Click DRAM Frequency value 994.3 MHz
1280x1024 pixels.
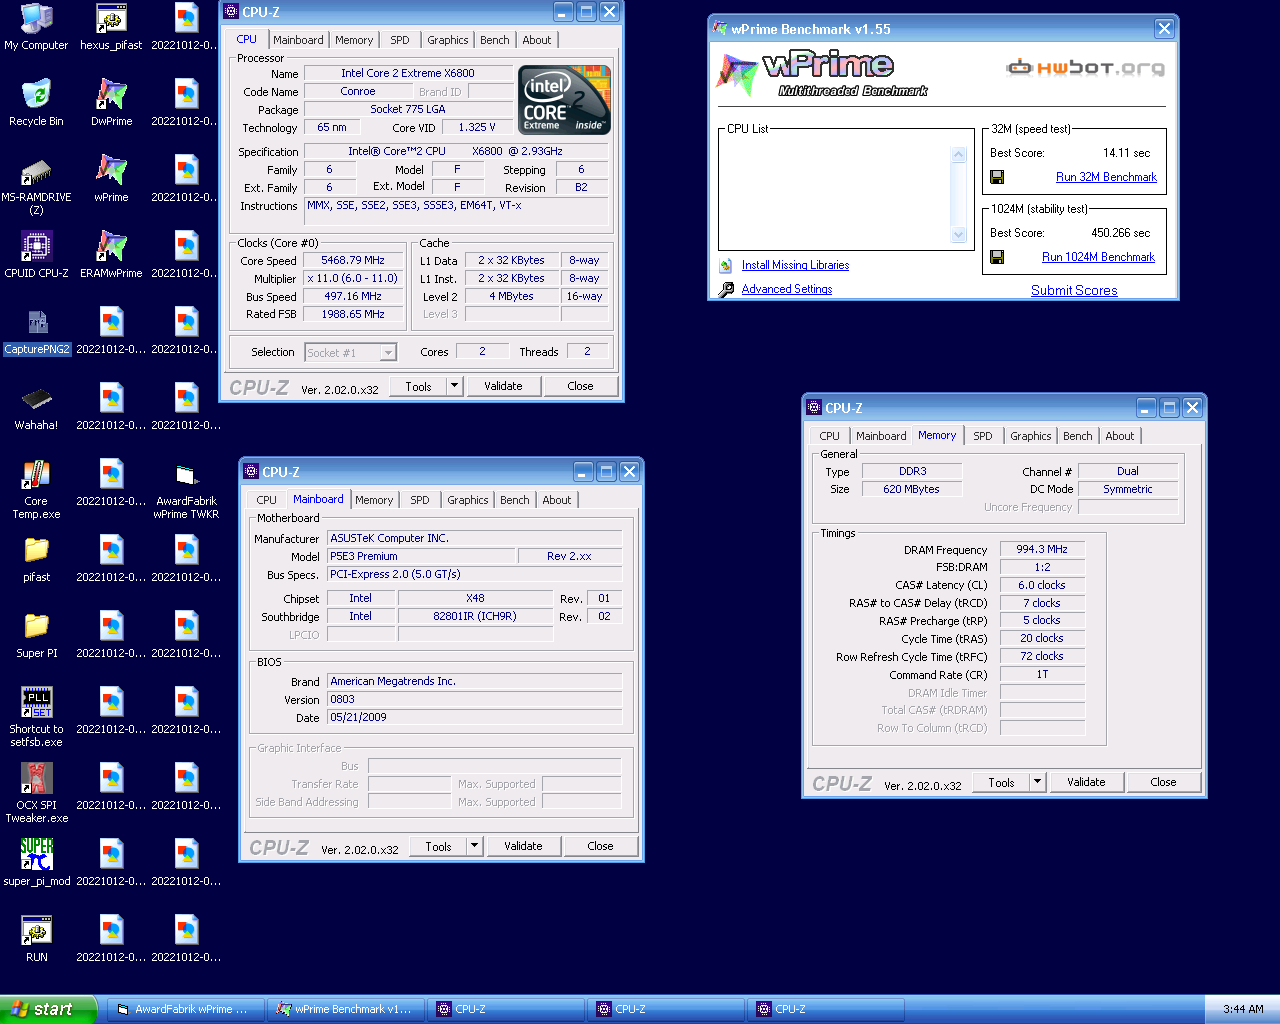pos(1042,549)
